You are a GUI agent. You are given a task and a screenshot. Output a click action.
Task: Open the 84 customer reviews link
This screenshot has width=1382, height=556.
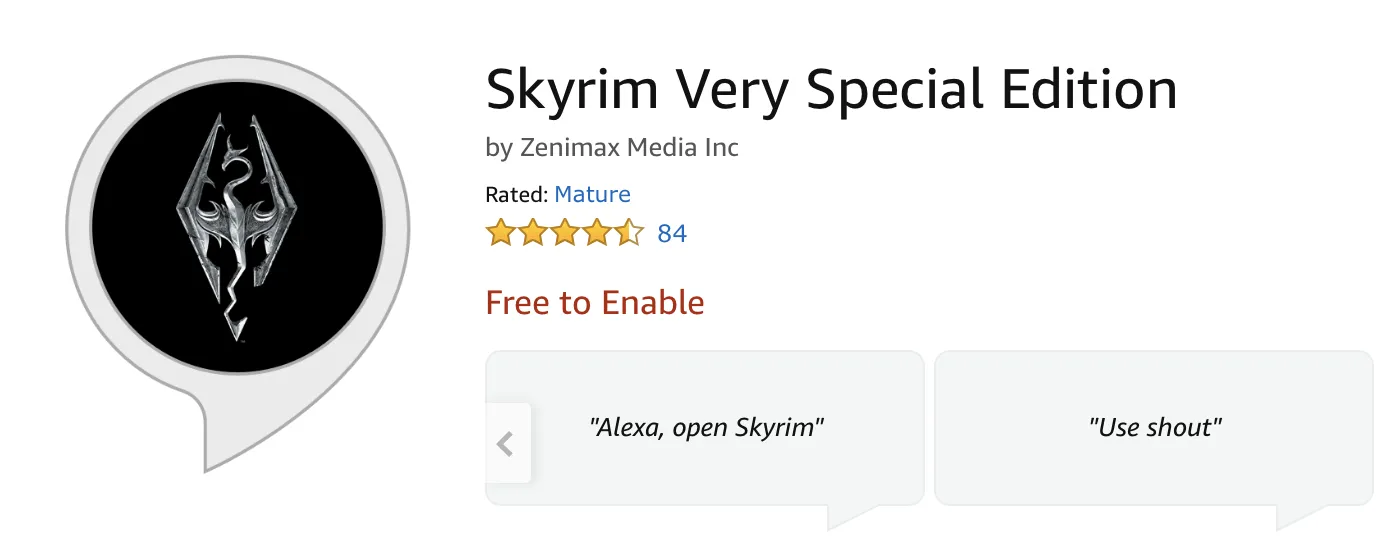(672, 234)
